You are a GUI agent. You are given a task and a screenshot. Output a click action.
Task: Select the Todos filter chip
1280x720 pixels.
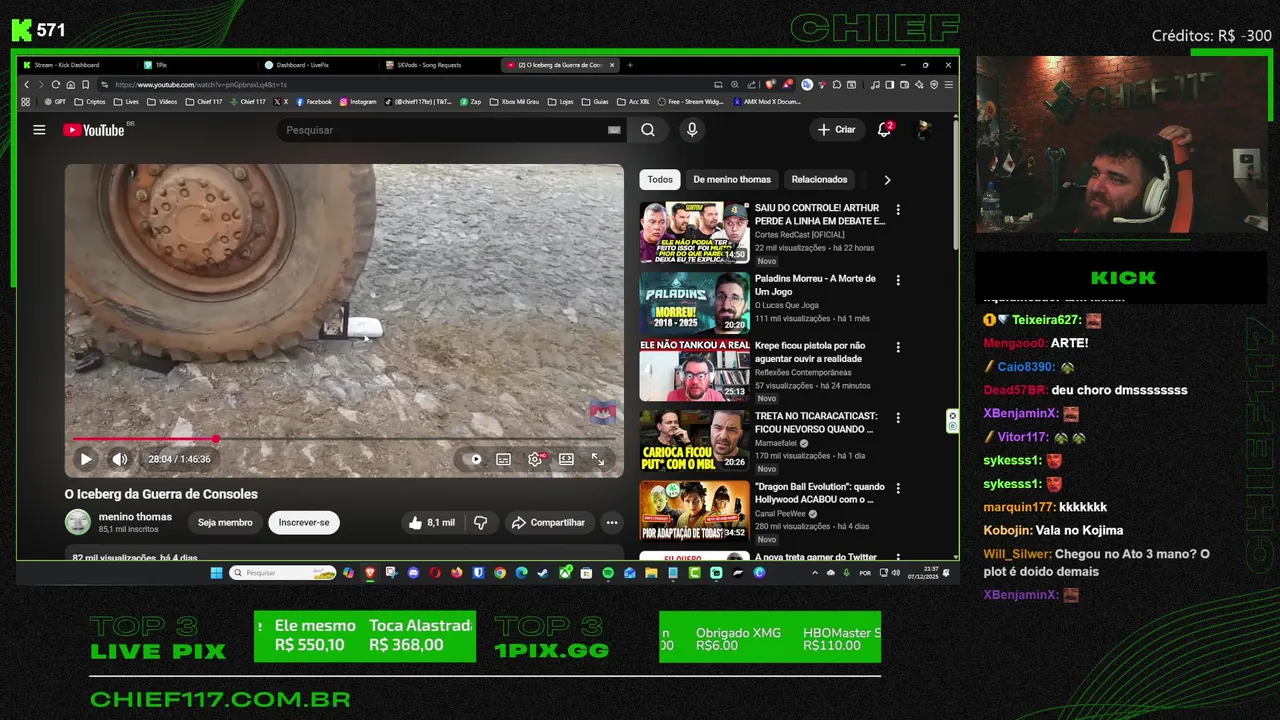(x=660, y=180)
